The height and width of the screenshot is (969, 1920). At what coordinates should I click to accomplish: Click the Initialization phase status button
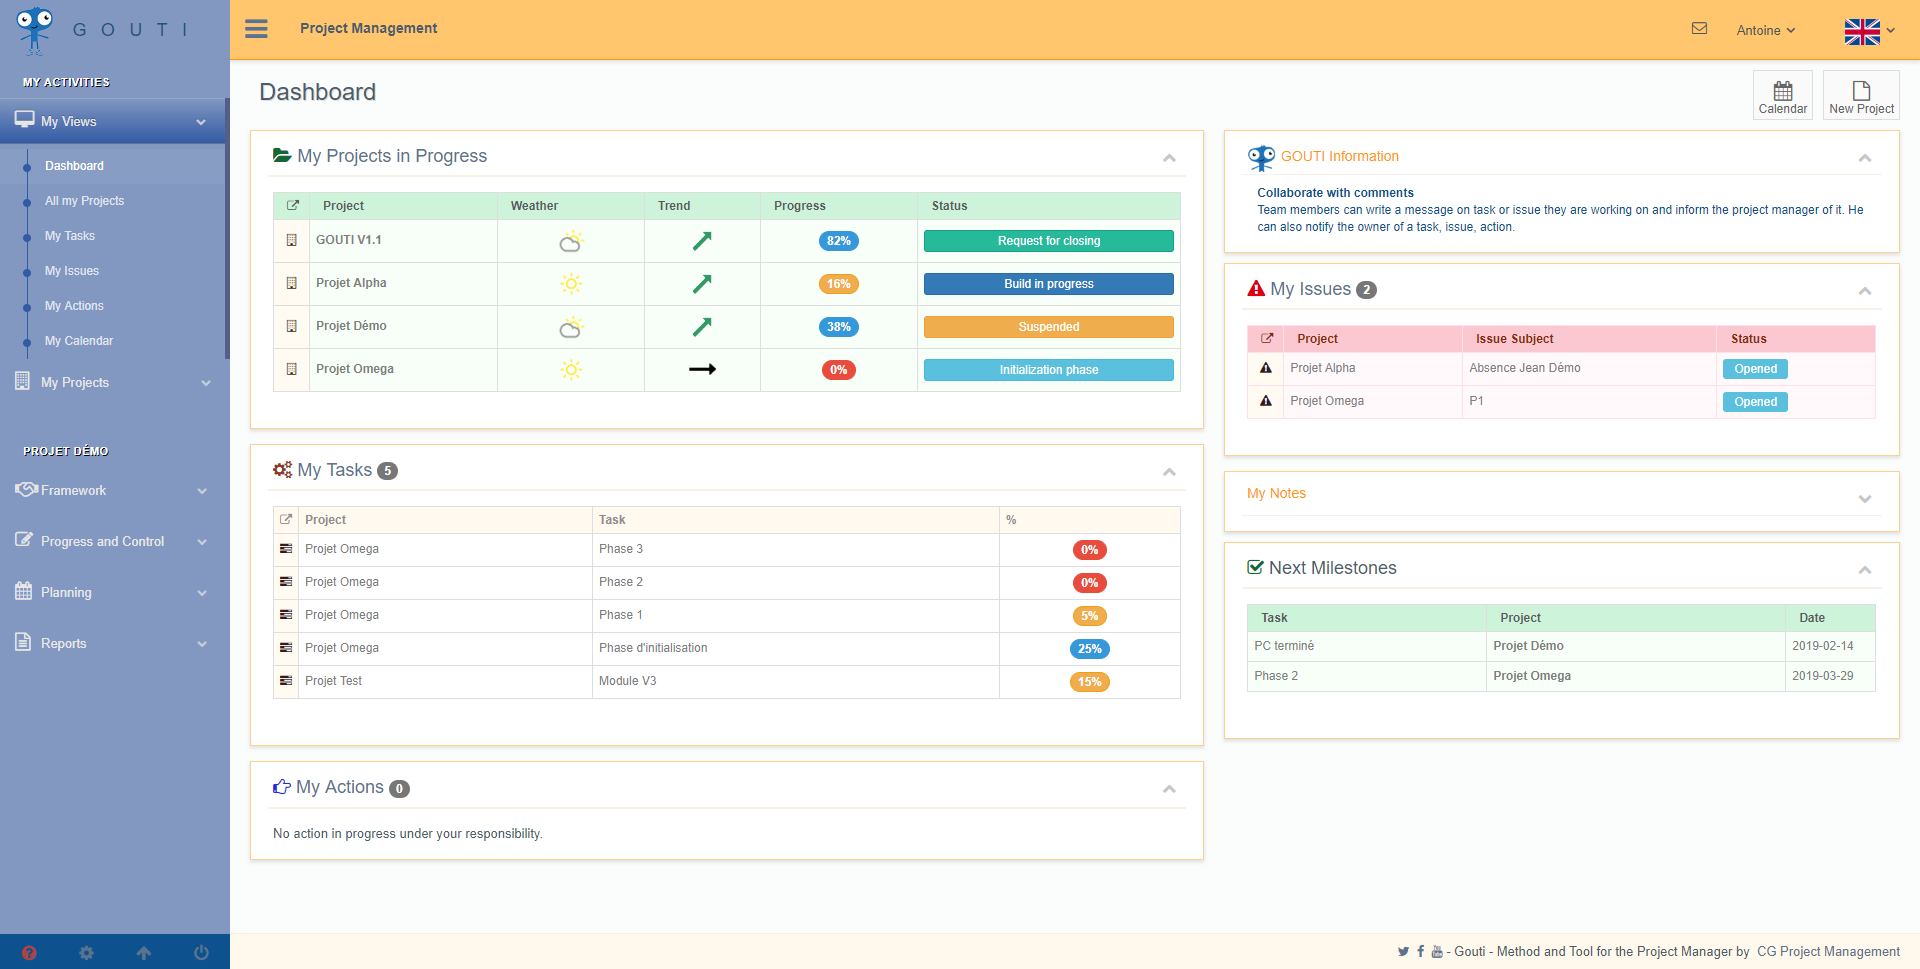pyautogui.click(x=1048, y=370)
